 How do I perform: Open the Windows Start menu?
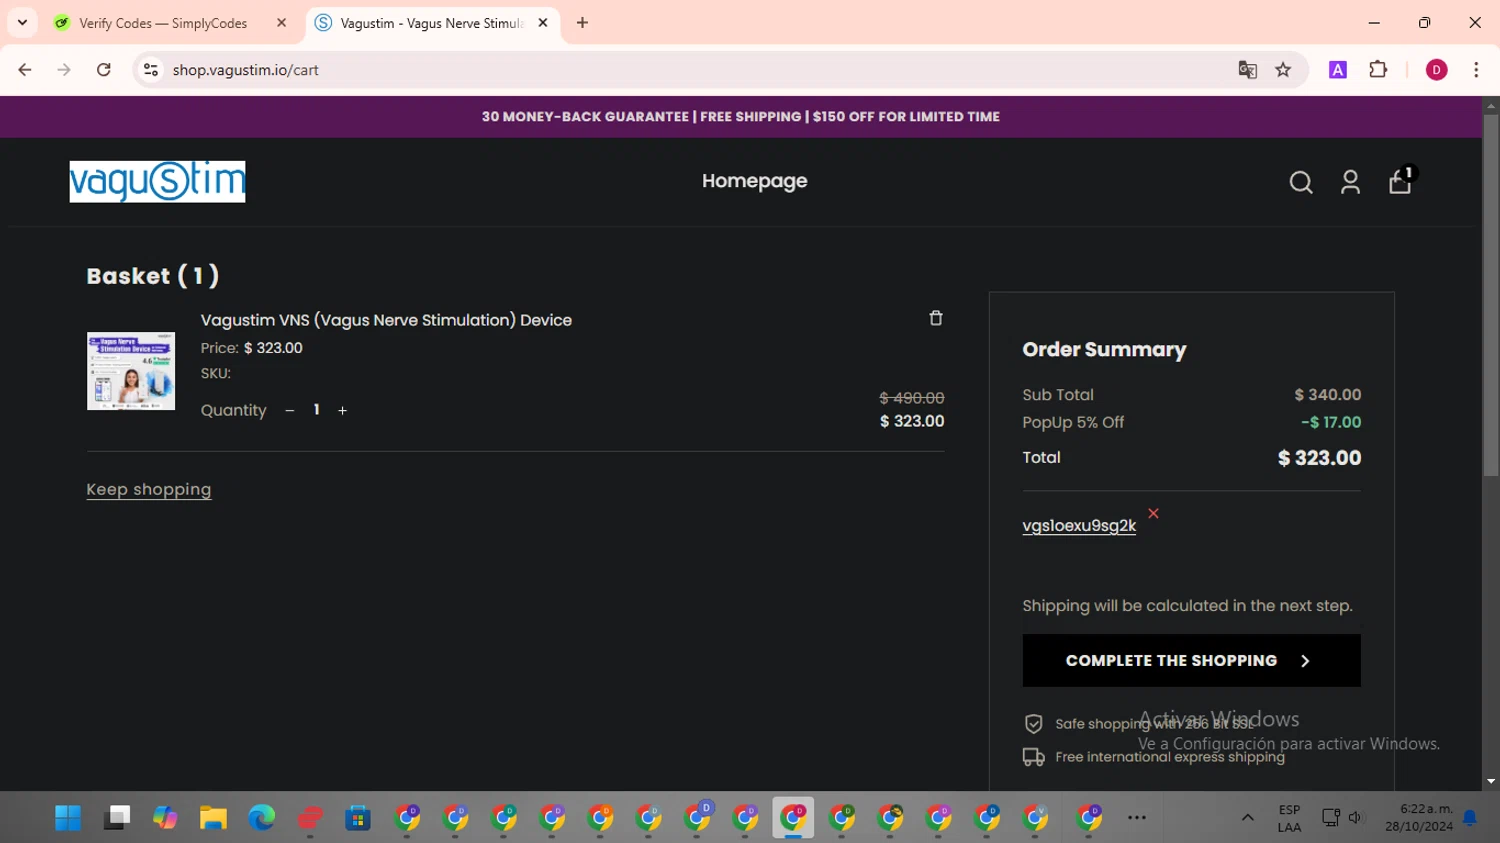[68, 818]
